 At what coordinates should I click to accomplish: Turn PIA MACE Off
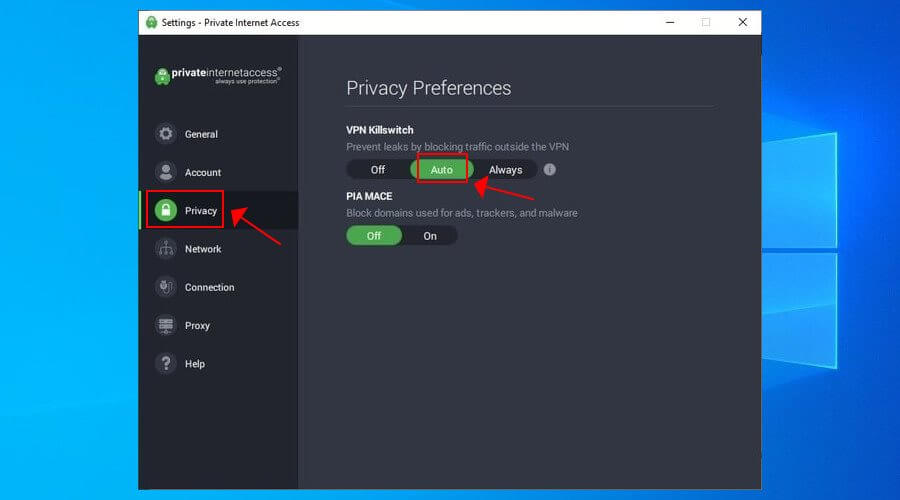tap(374, 236)
